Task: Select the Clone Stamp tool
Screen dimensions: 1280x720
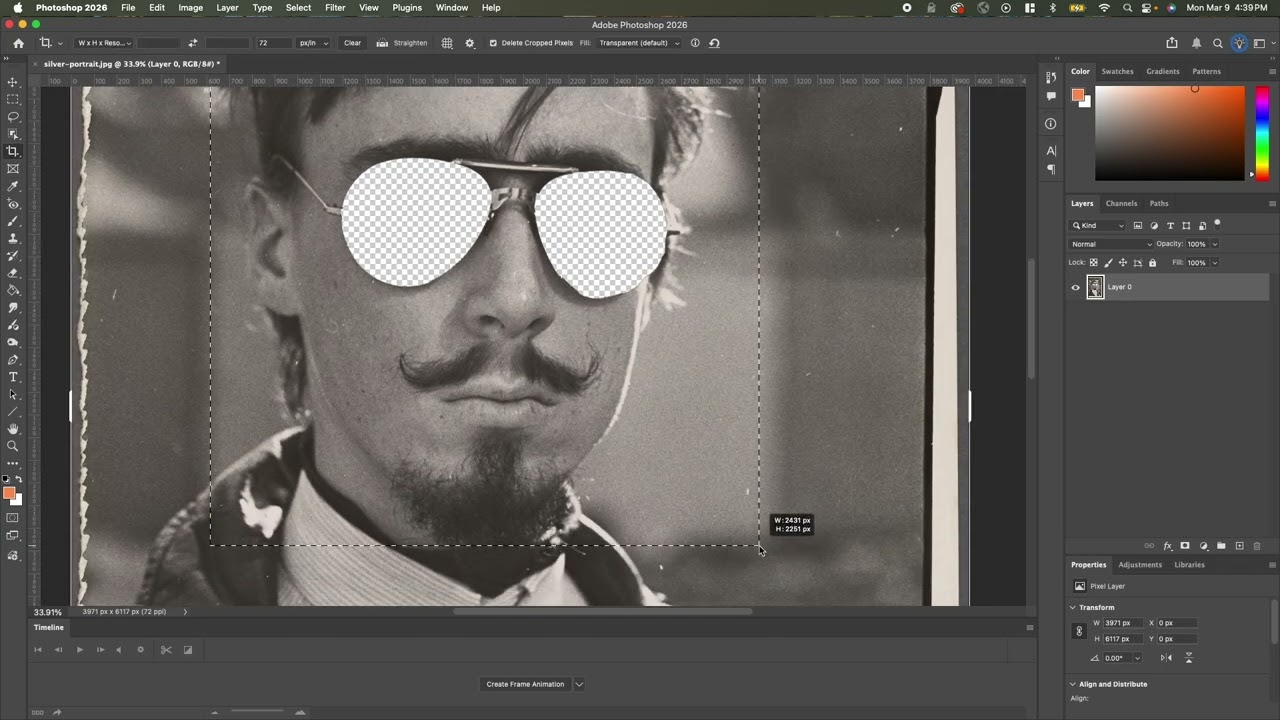Action: click(x=13, y=238)
